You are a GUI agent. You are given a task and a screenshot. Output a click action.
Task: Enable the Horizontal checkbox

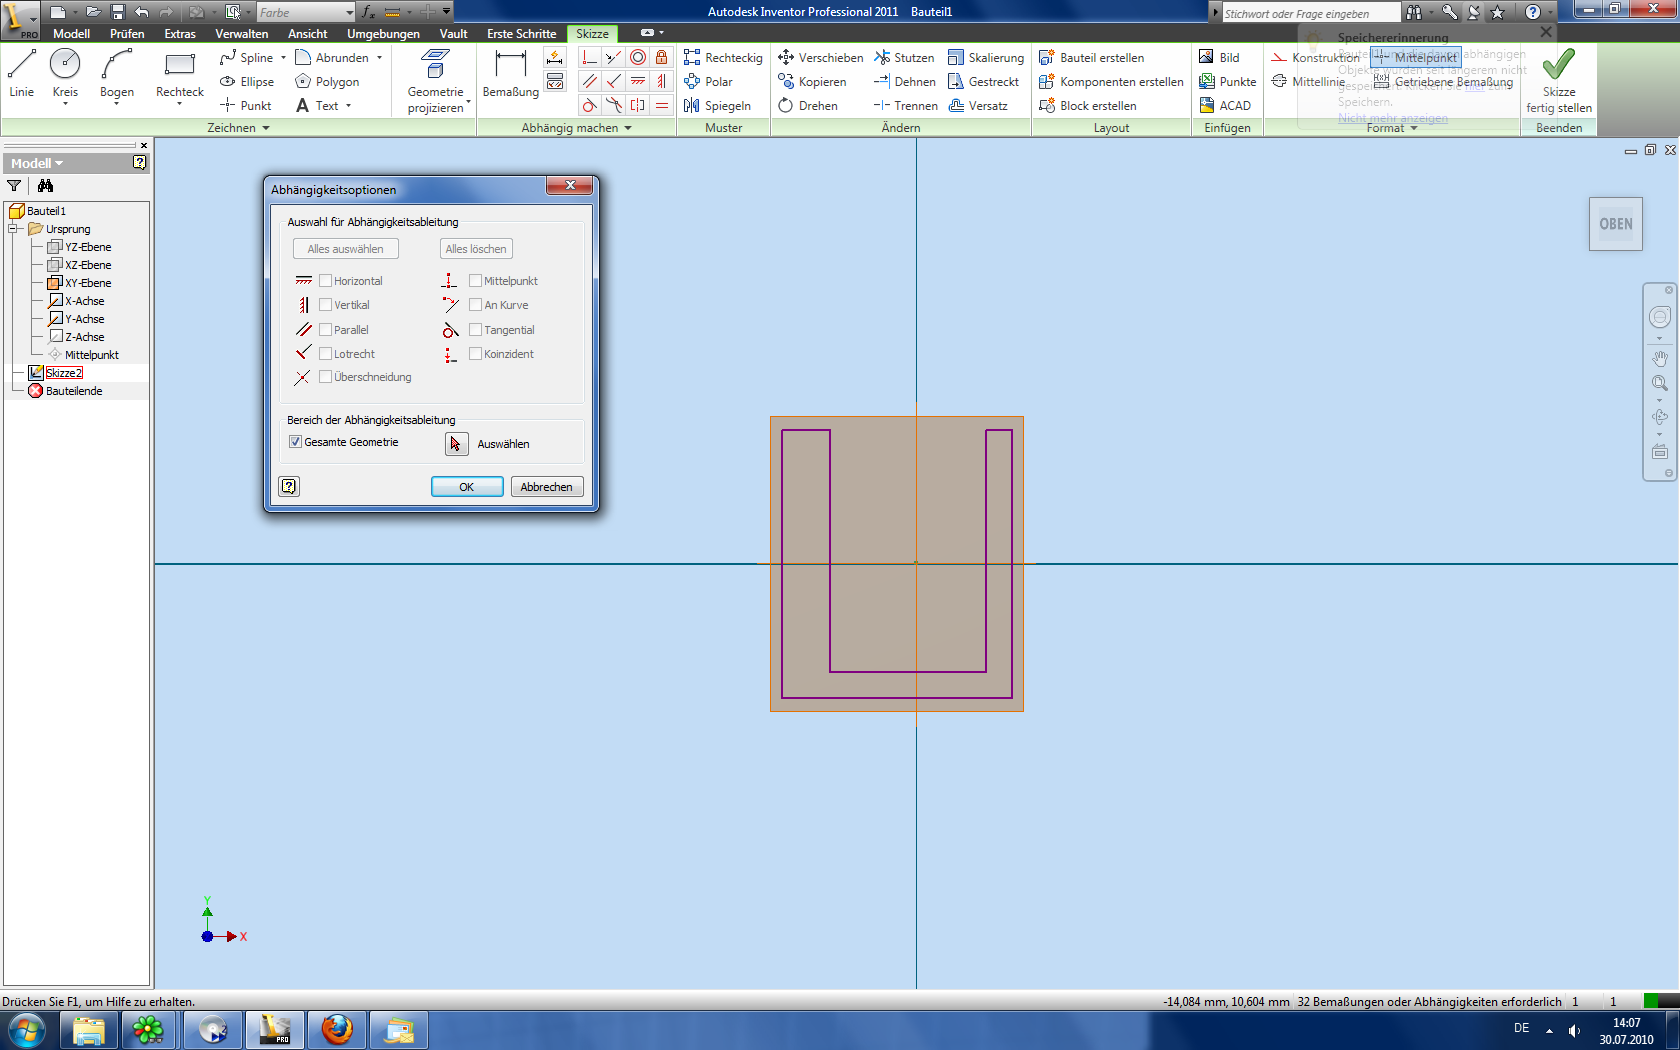coord(325,281)
